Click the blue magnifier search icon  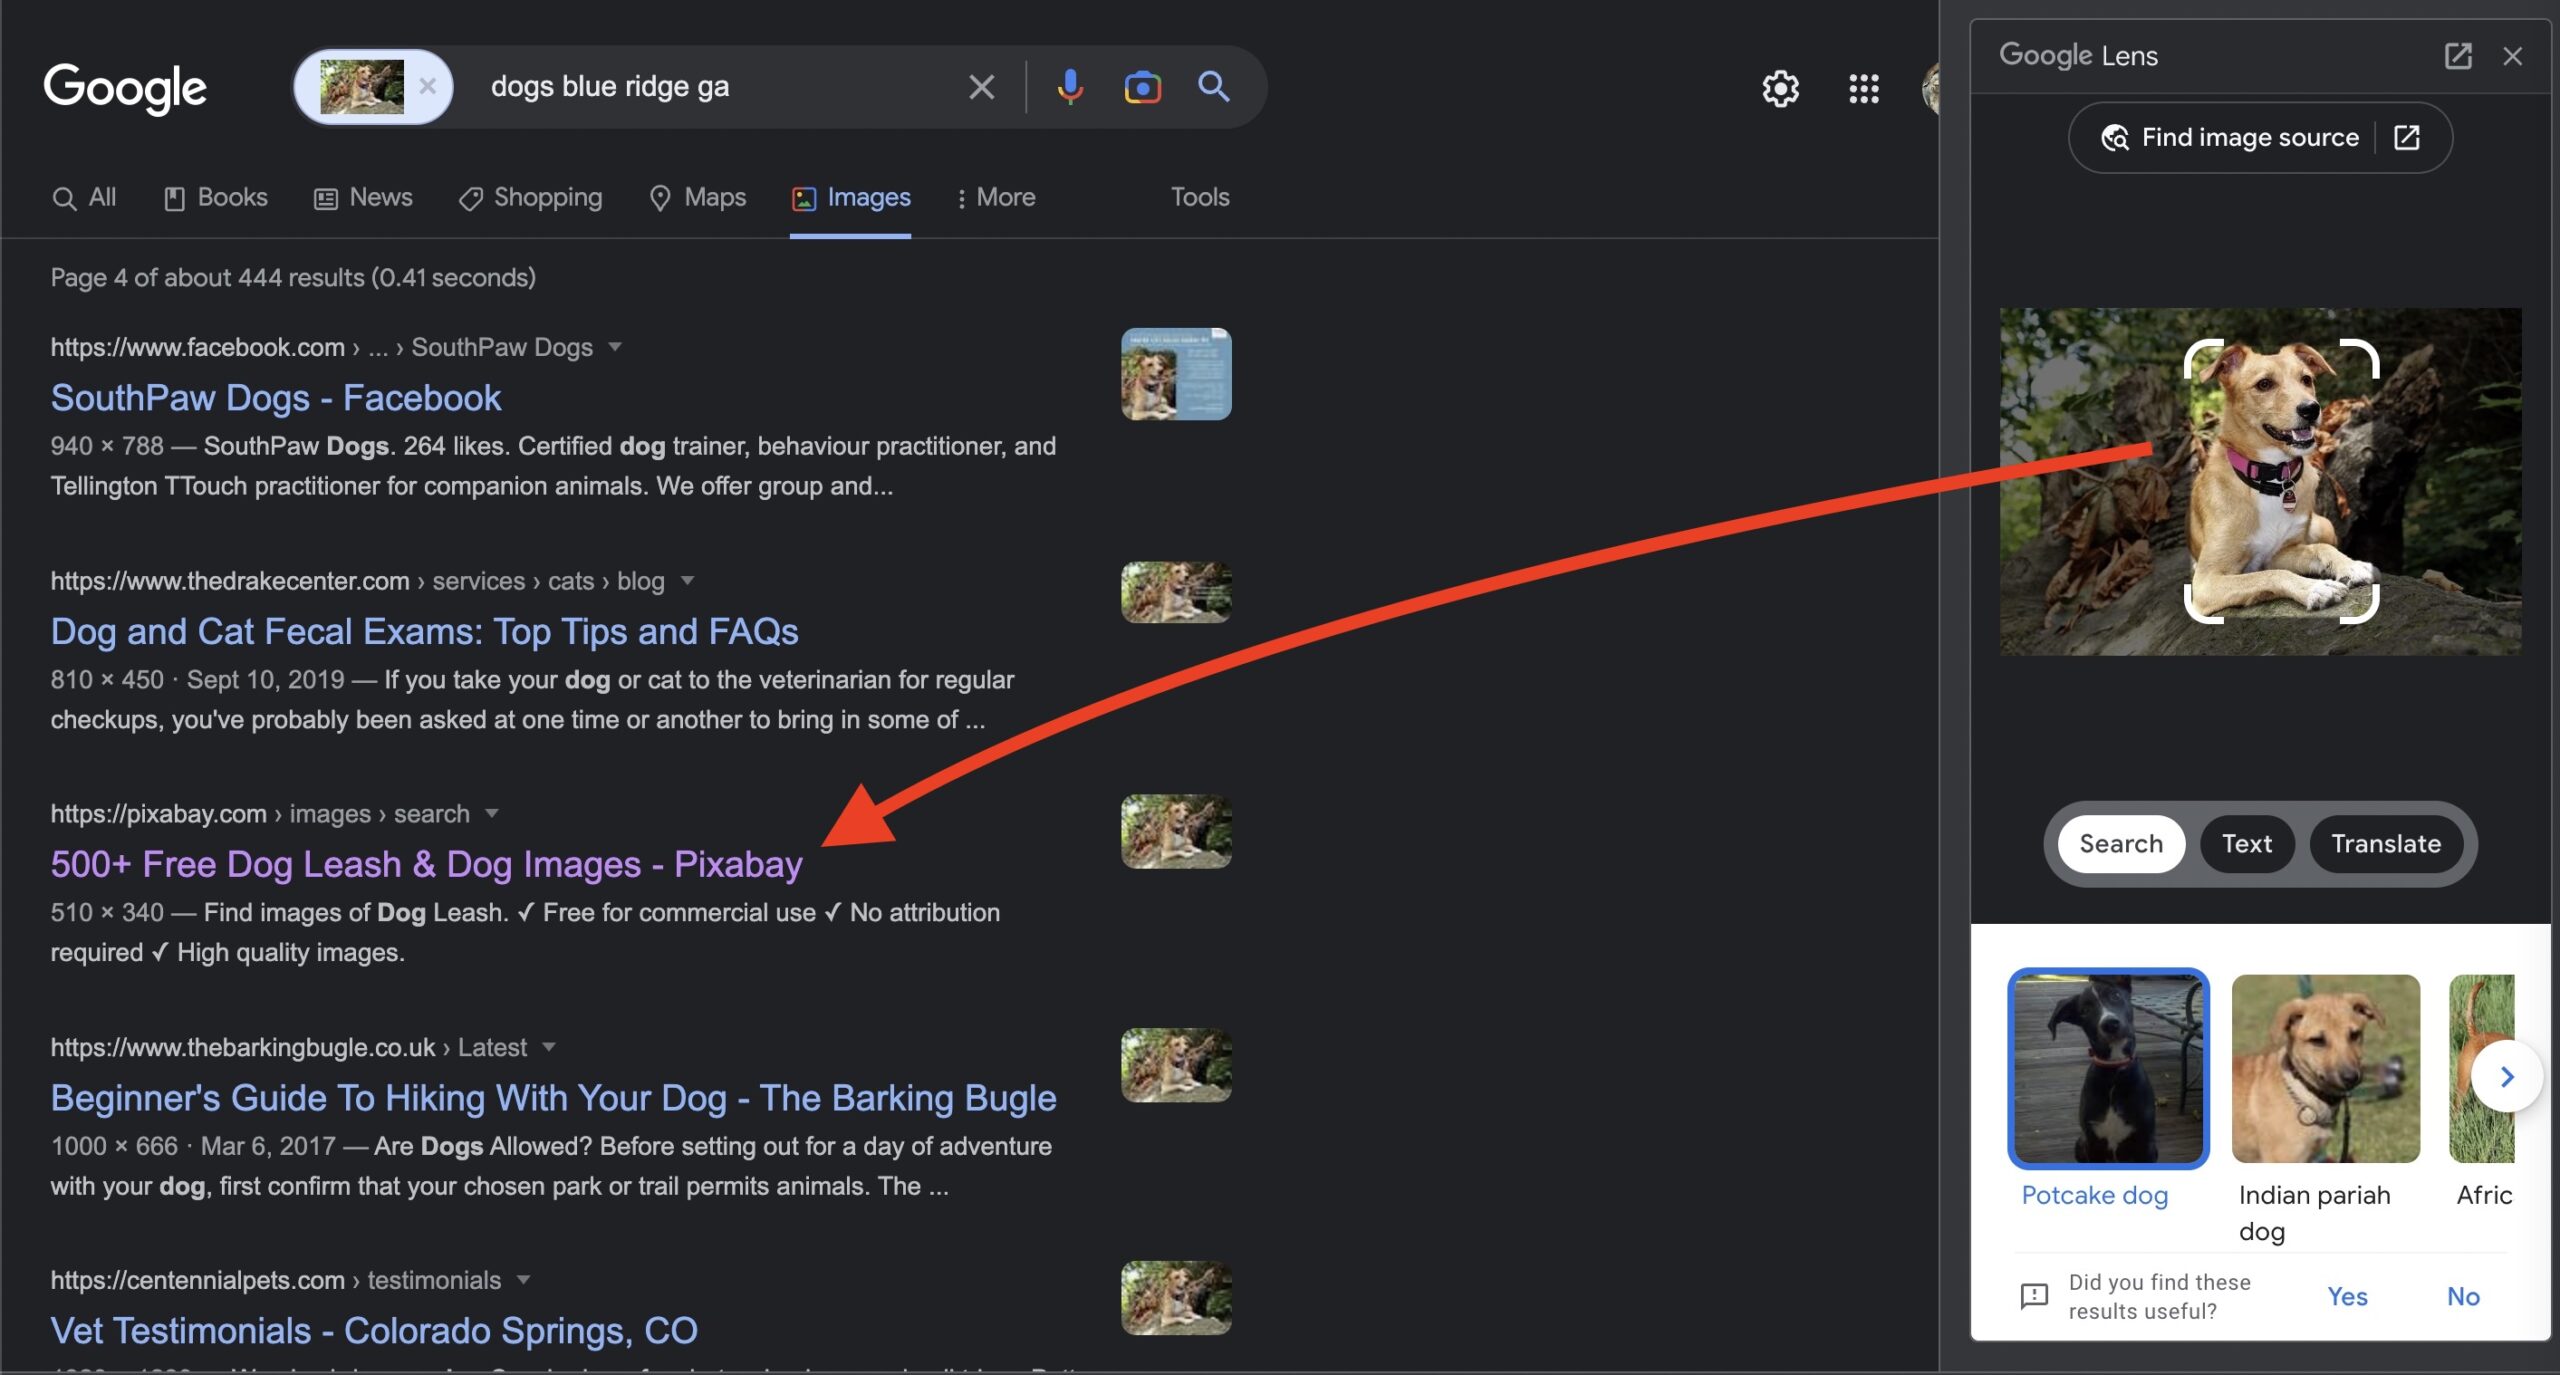coord(1213,87)
